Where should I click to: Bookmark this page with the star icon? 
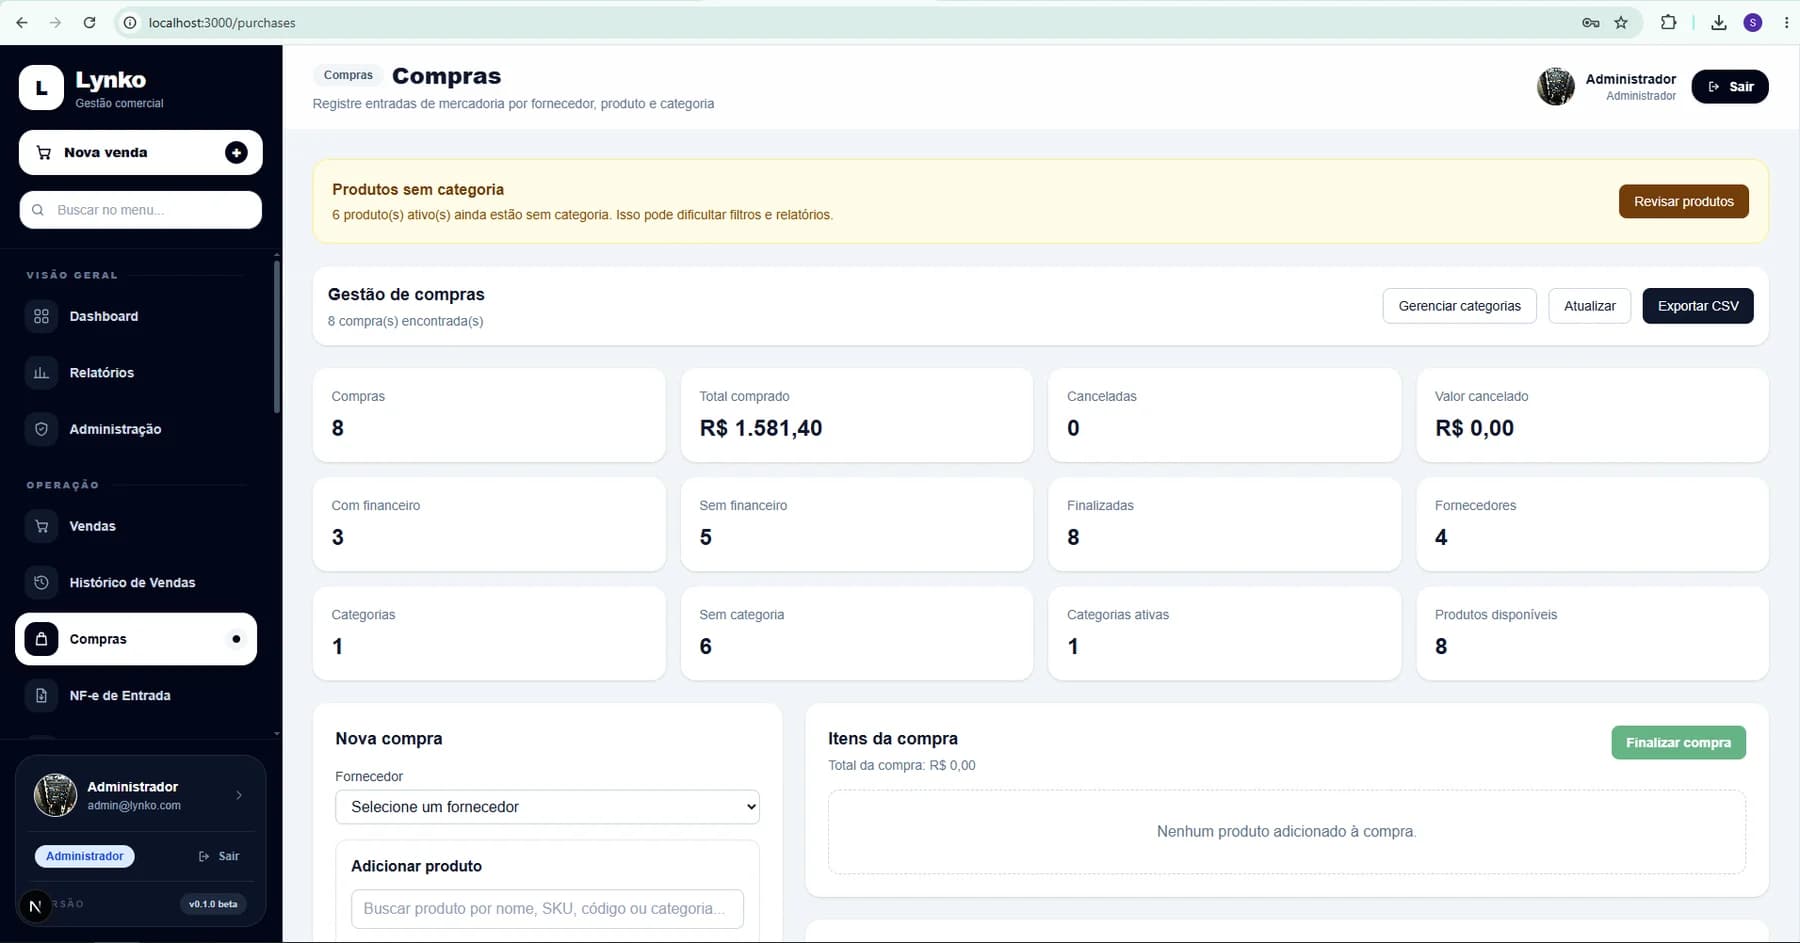(x=1621, y=22)
